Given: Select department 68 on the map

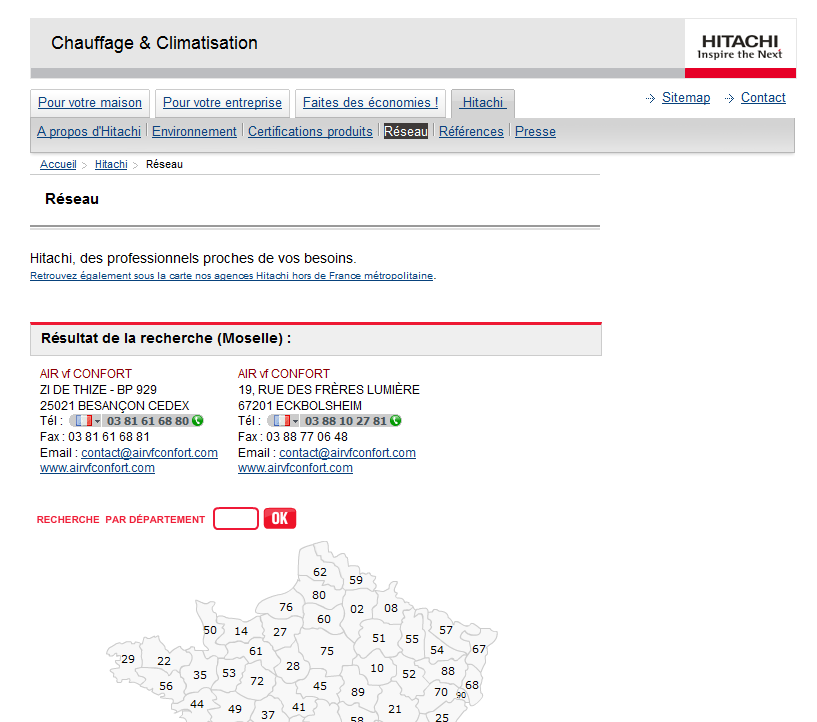Looking at the screenshot, I should tap(472, 685).
